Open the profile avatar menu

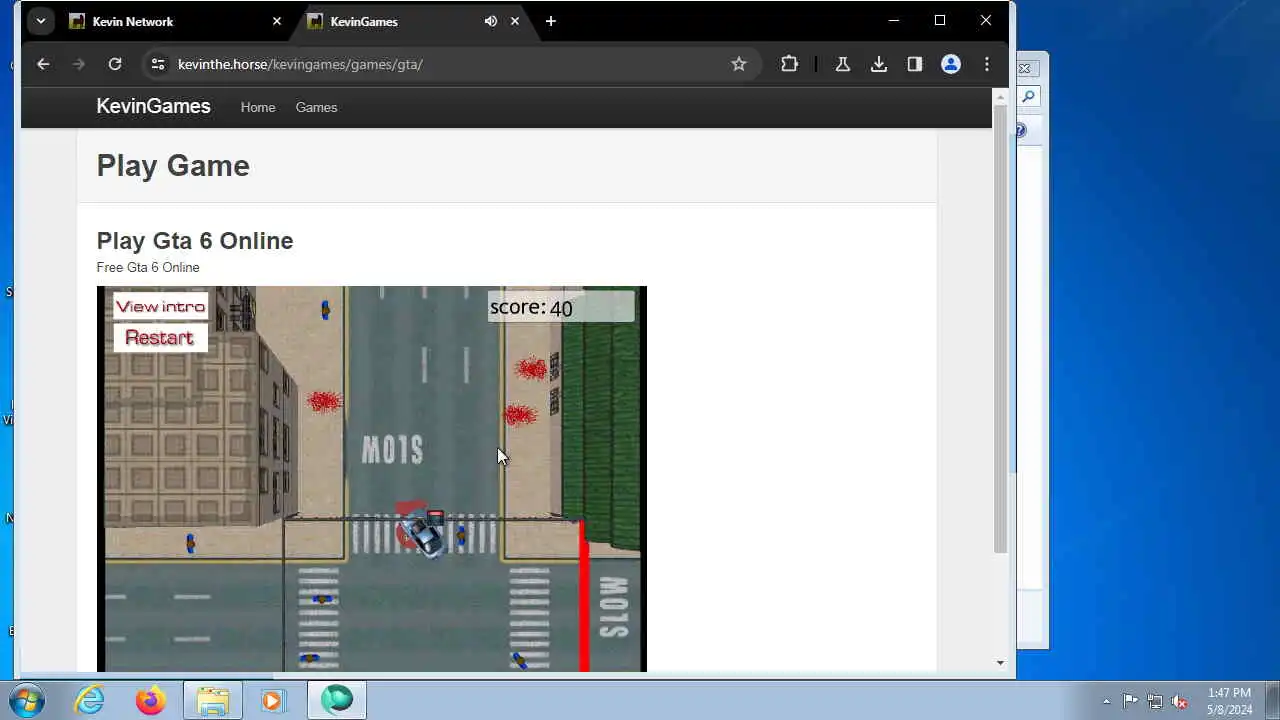point(951,64)
